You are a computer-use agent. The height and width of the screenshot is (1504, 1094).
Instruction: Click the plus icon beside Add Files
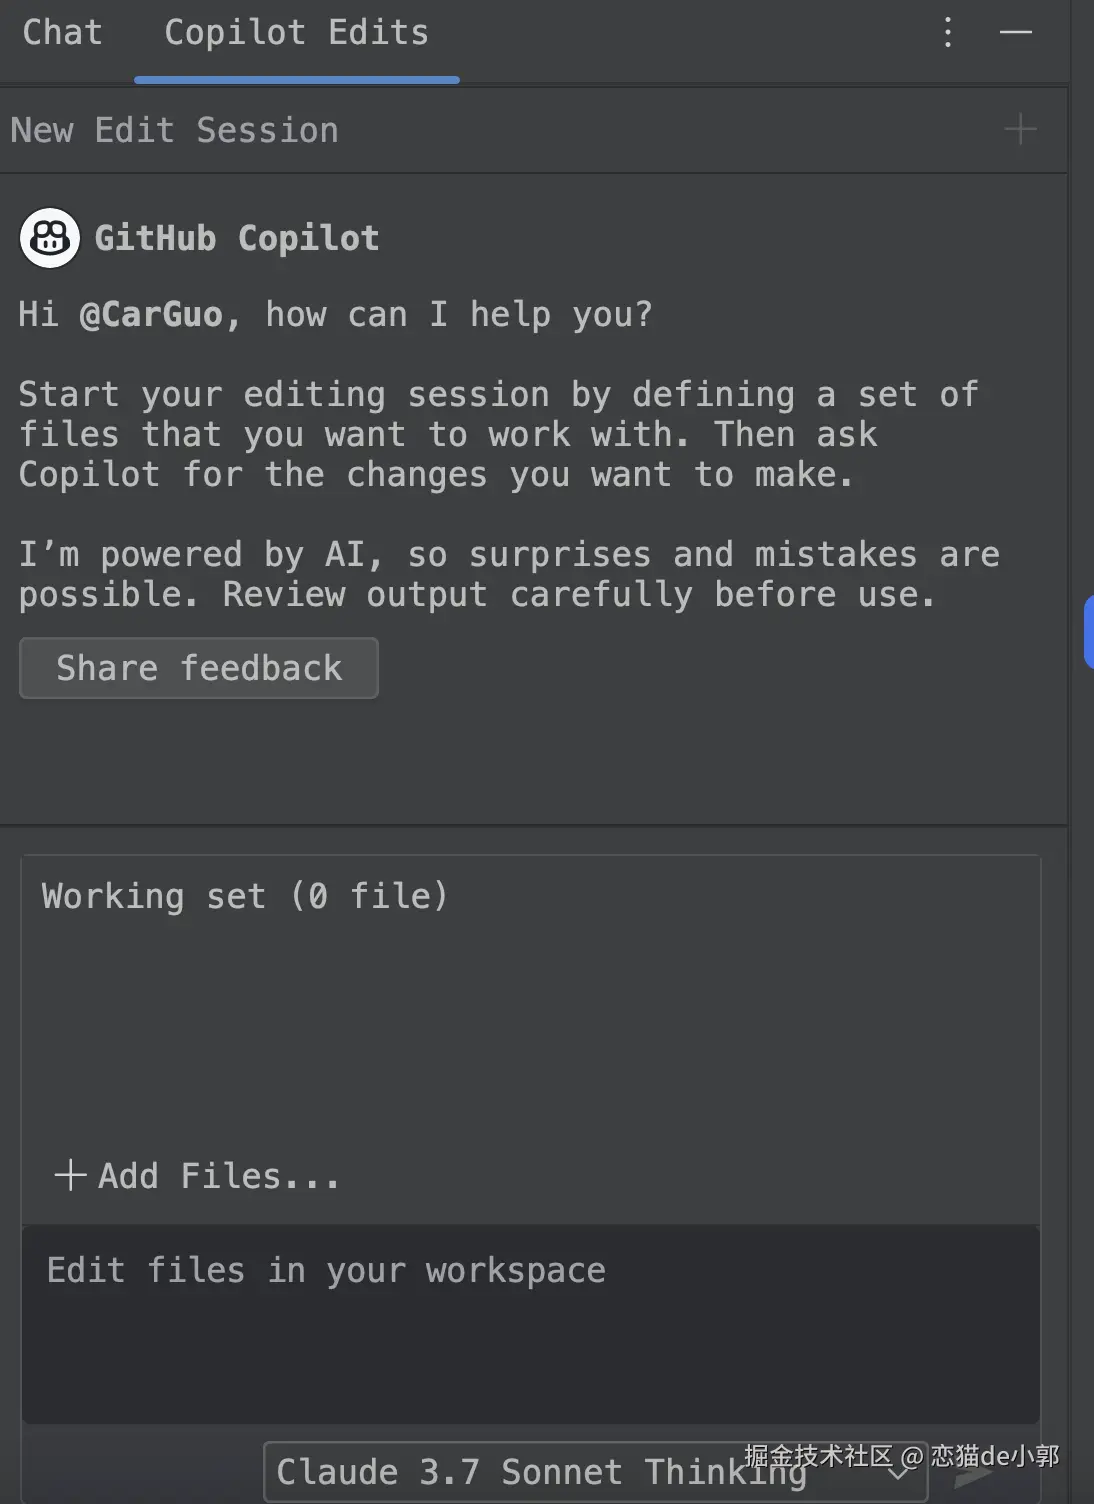70,1175
